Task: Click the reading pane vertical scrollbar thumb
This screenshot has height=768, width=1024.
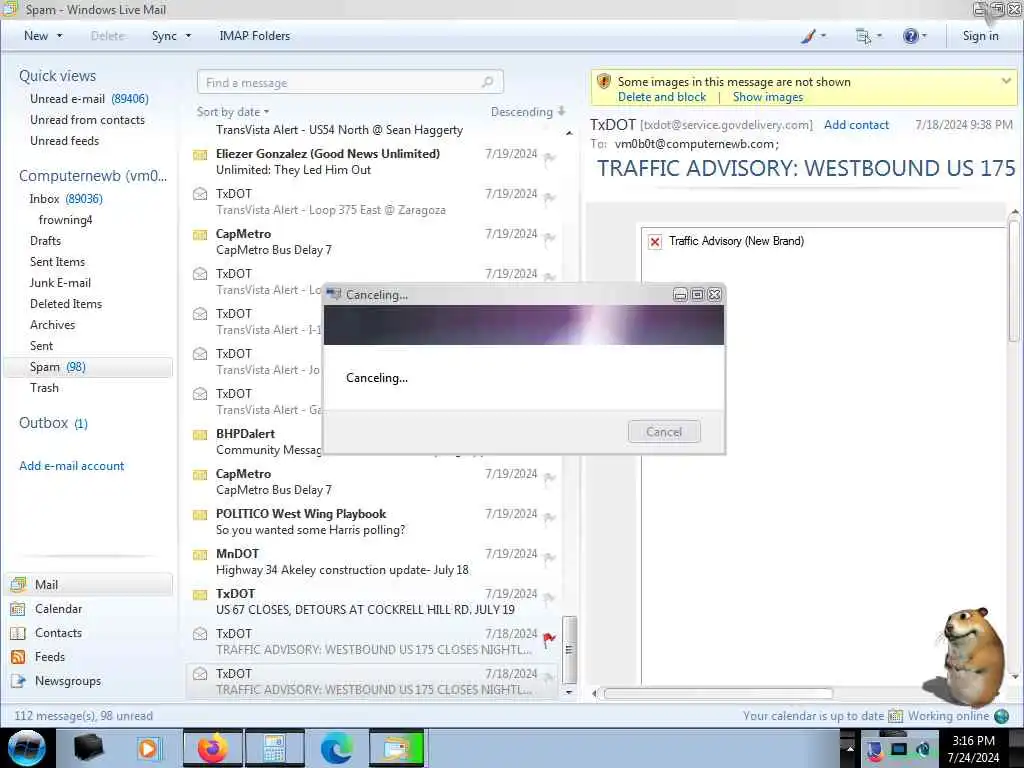Action: click(1014, 281)
